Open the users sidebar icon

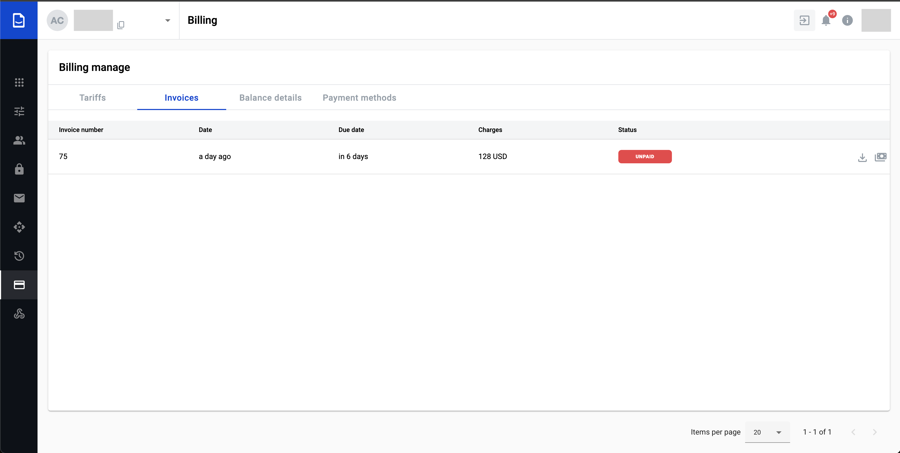point(19,141)
